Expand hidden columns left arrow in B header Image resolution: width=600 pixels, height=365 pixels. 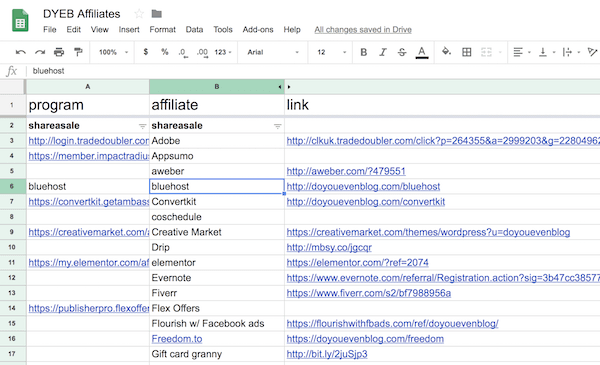pos(280,87)
